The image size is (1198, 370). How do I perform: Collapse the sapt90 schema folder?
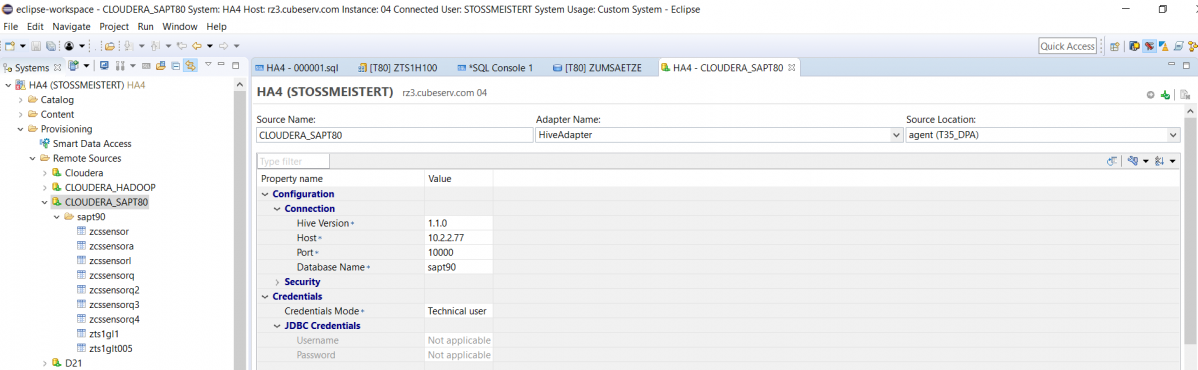[x=57, y=216]
